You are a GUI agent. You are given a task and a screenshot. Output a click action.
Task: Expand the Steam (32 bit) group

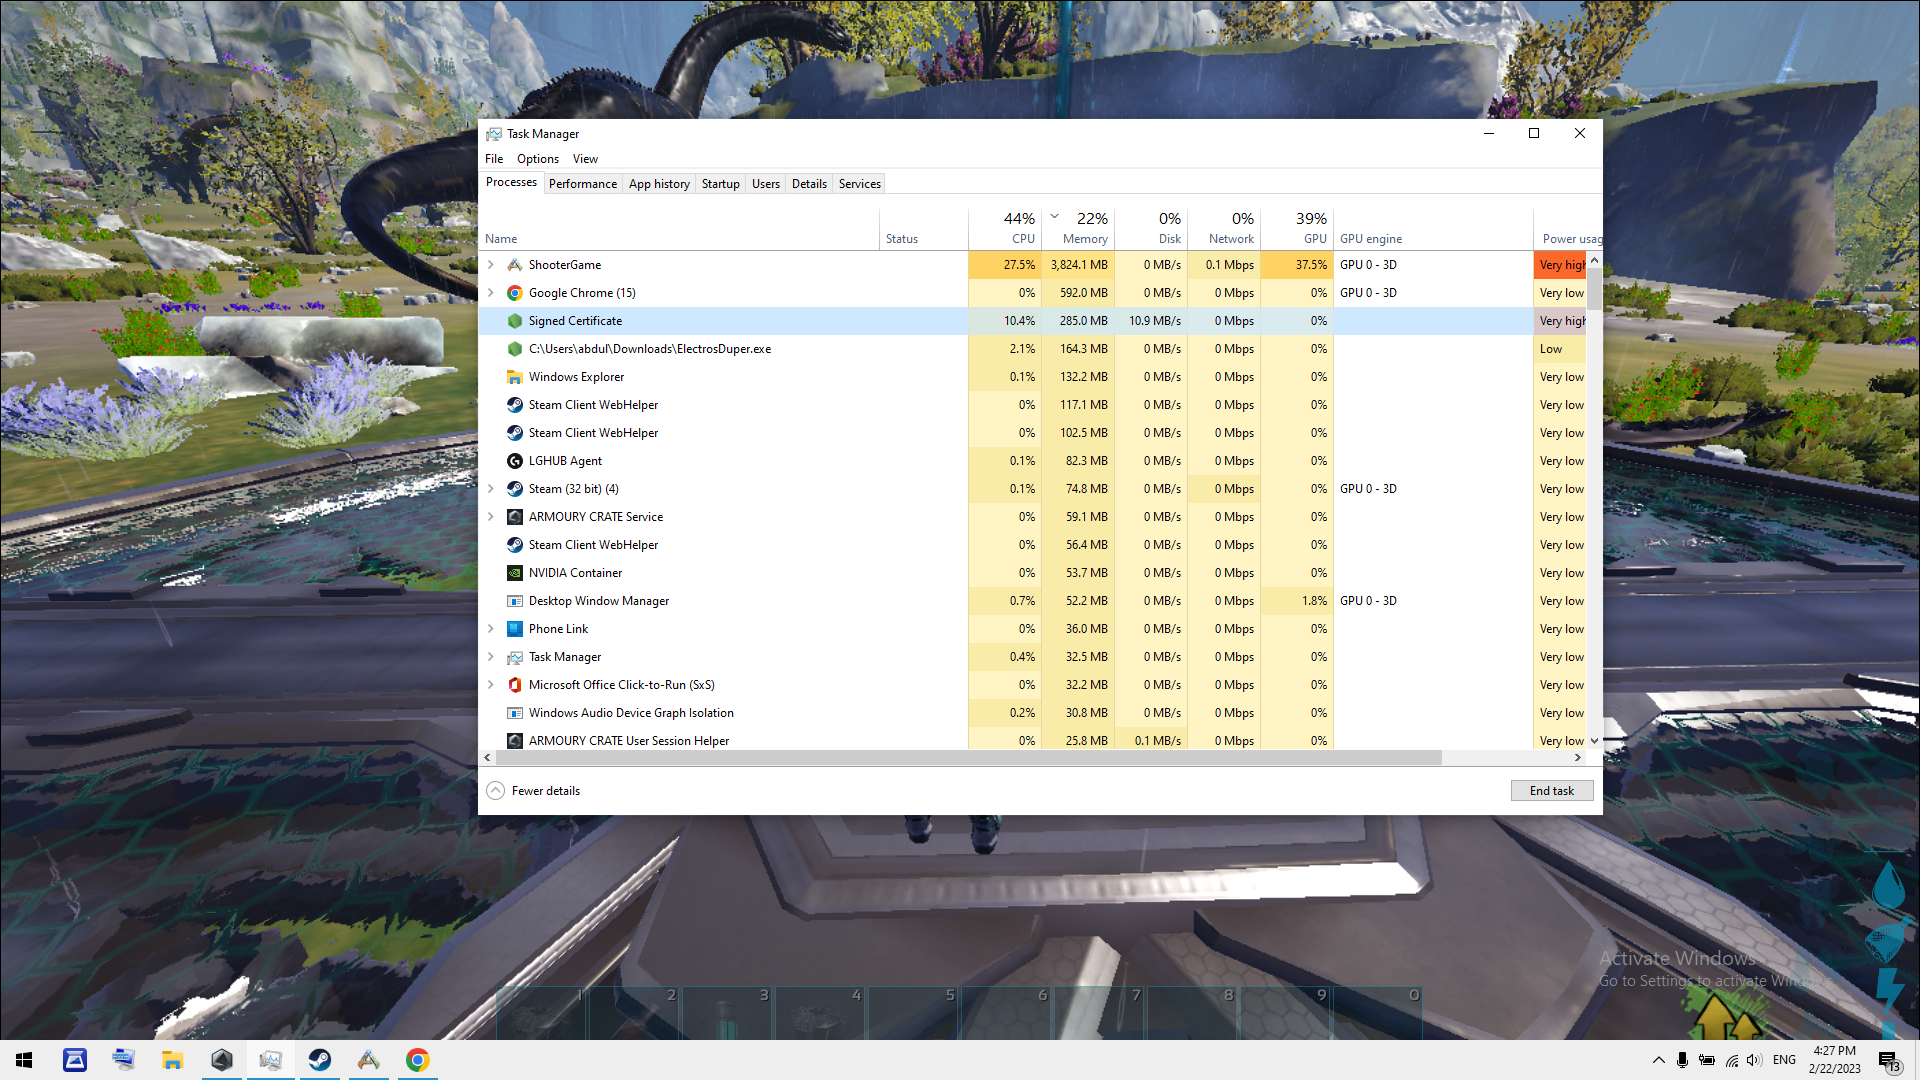(x=491, y=489)
